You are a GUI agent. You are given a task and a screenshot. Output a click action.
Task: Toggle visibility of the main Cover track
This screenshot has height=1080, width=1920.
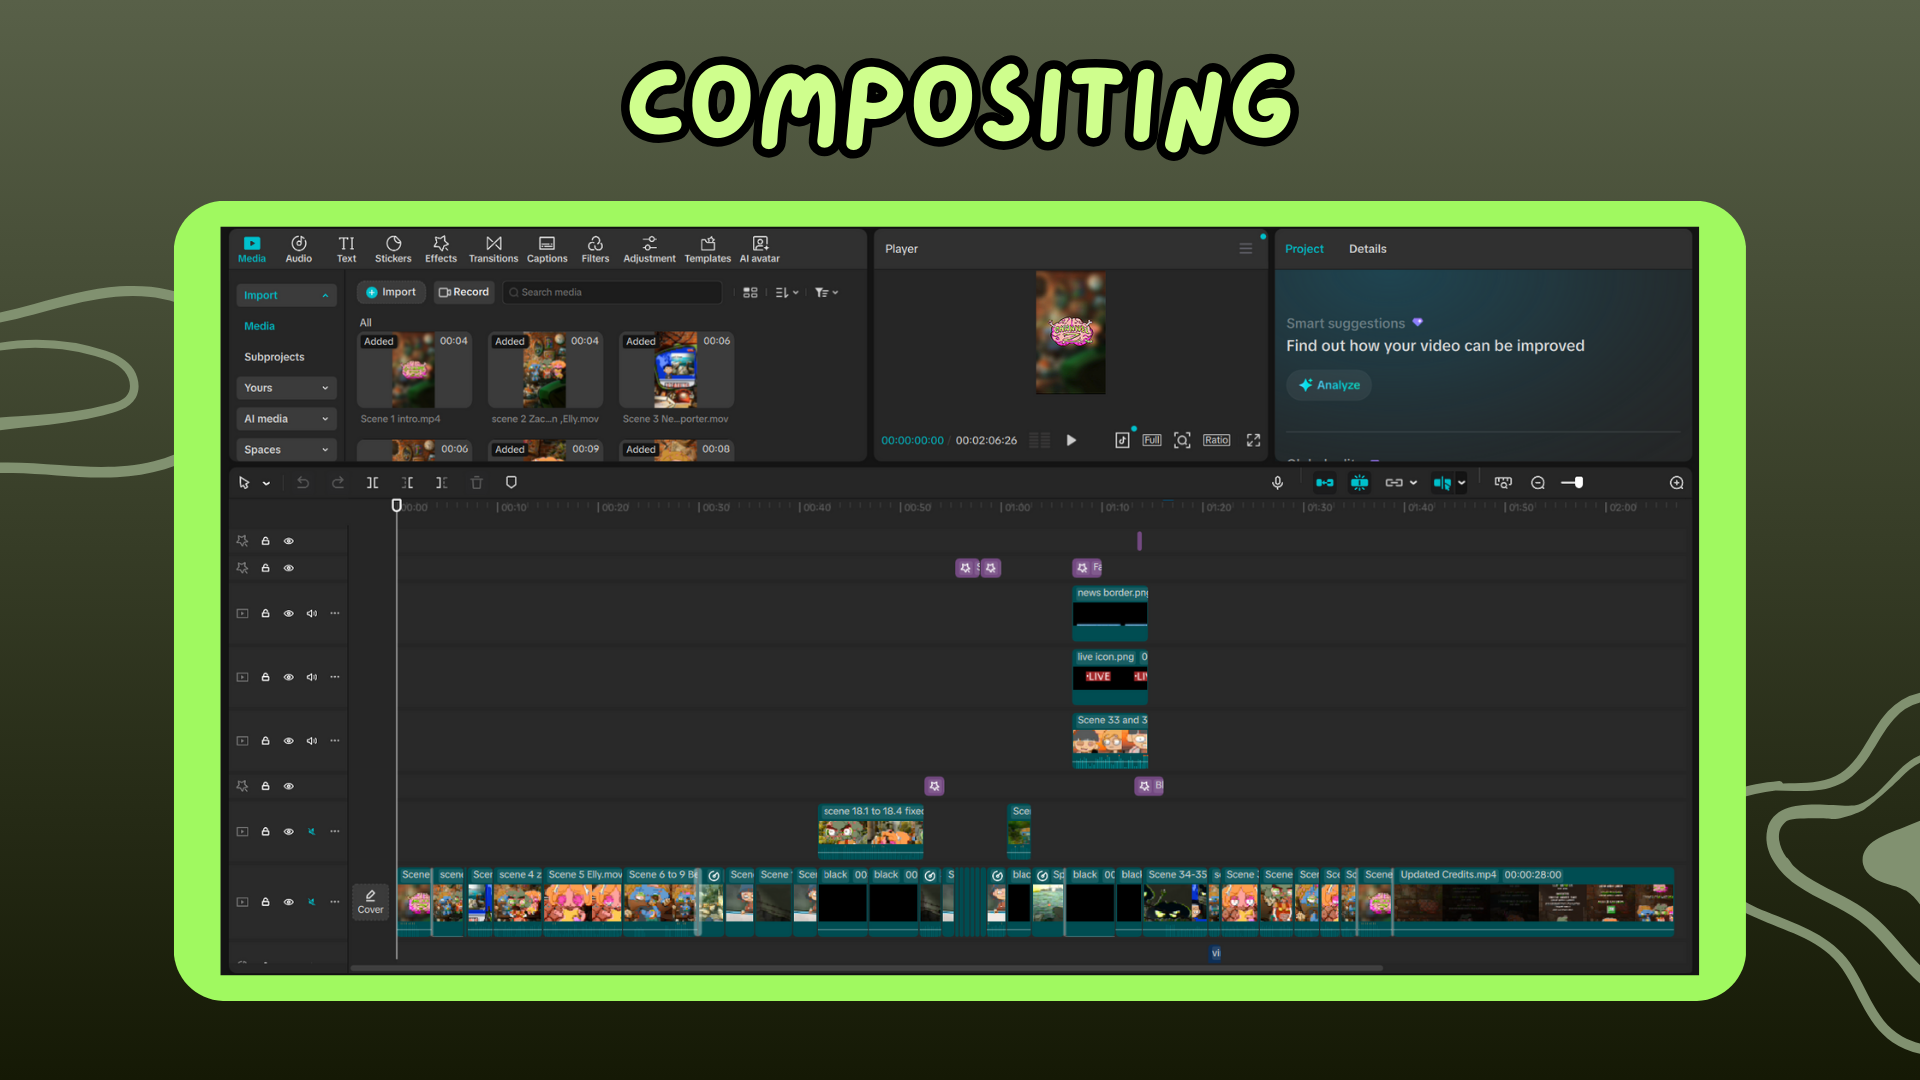pos(289,902)
